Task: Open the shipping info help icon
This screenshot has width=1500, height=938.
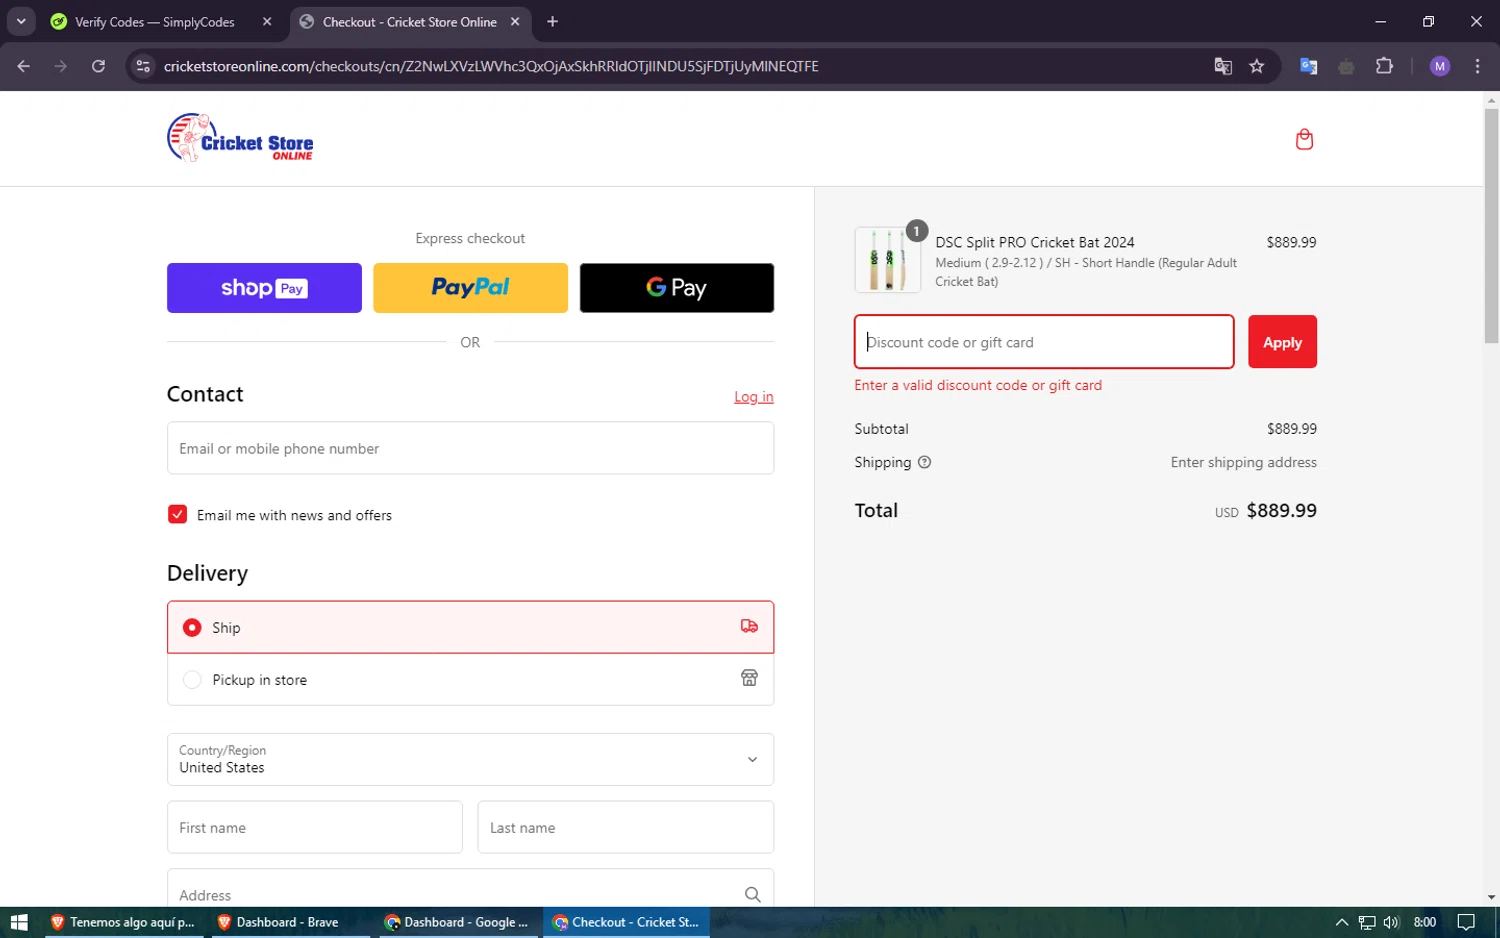Action: (924, 462)
